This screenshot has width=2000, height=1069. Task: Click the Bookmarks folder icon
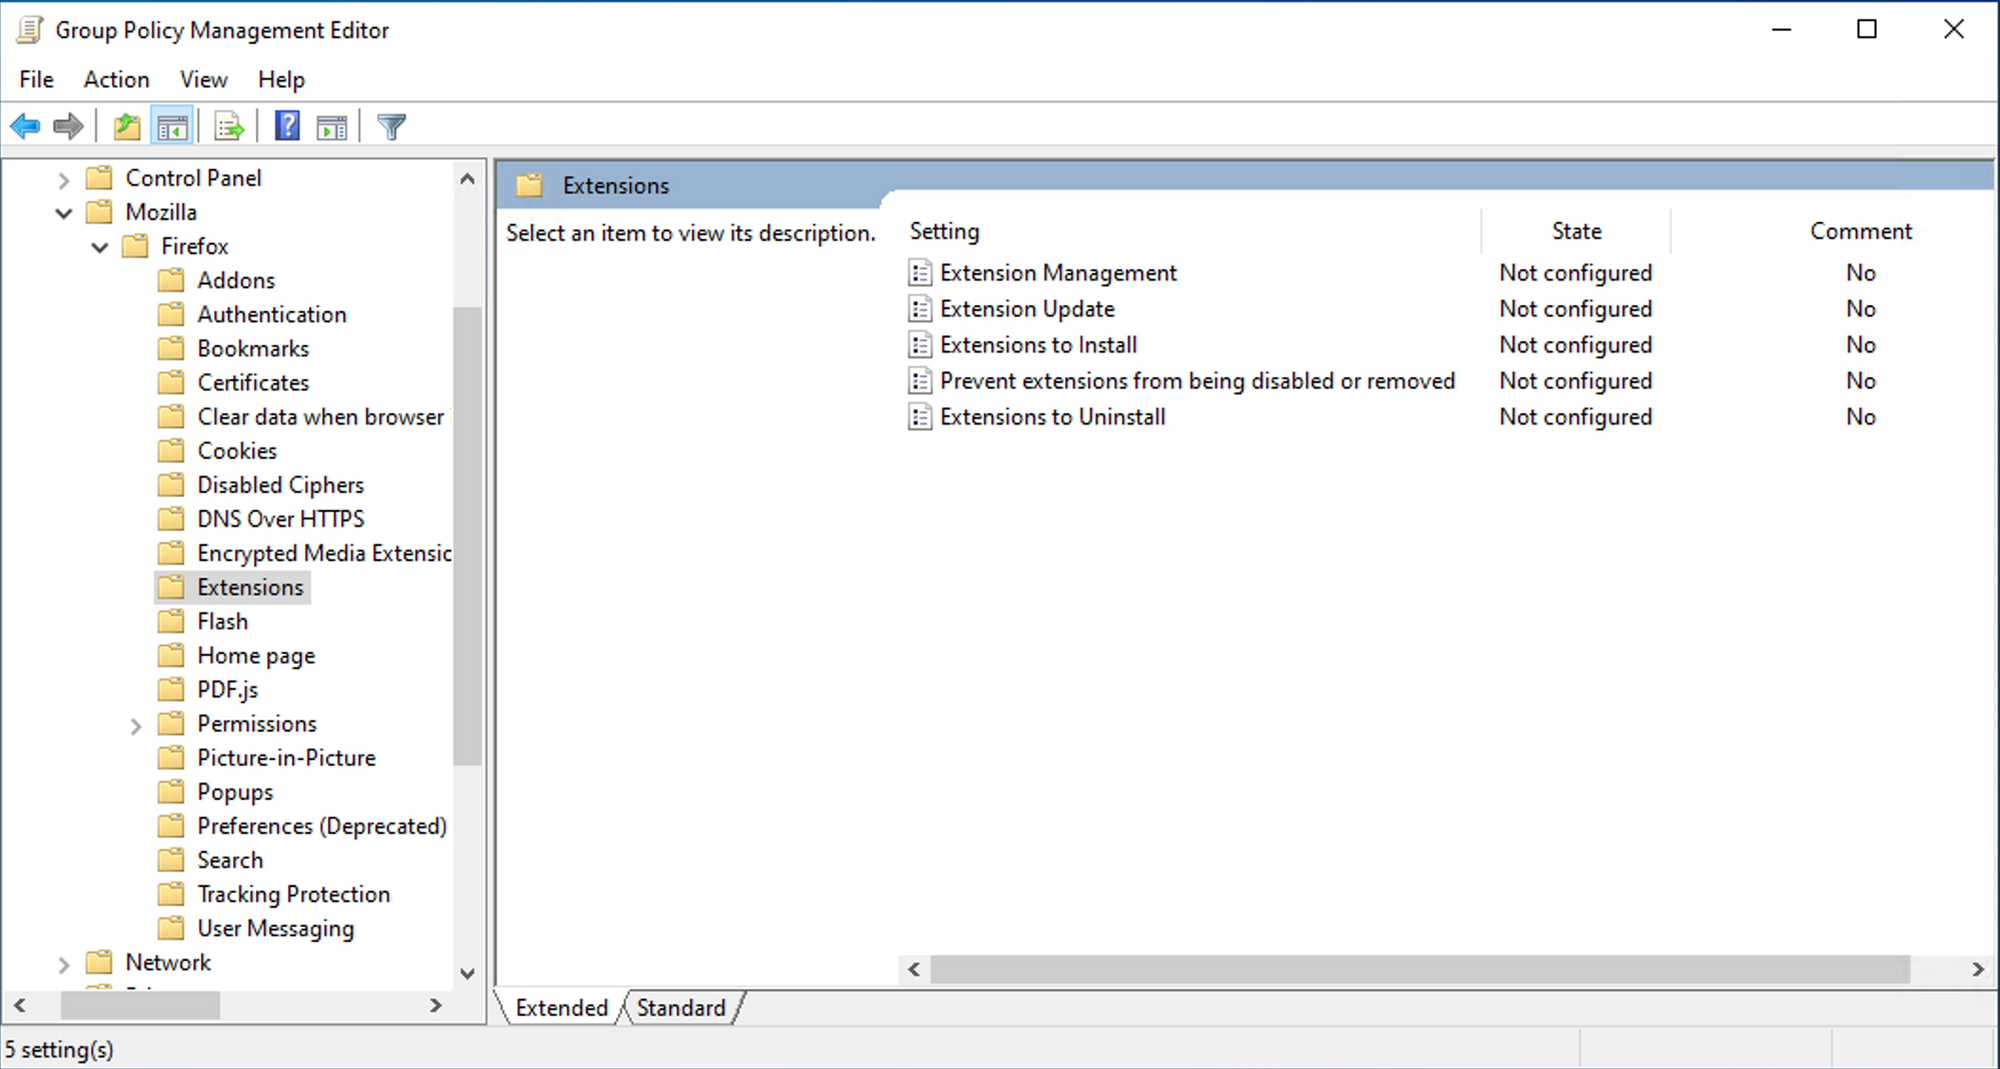click(172, 348)
